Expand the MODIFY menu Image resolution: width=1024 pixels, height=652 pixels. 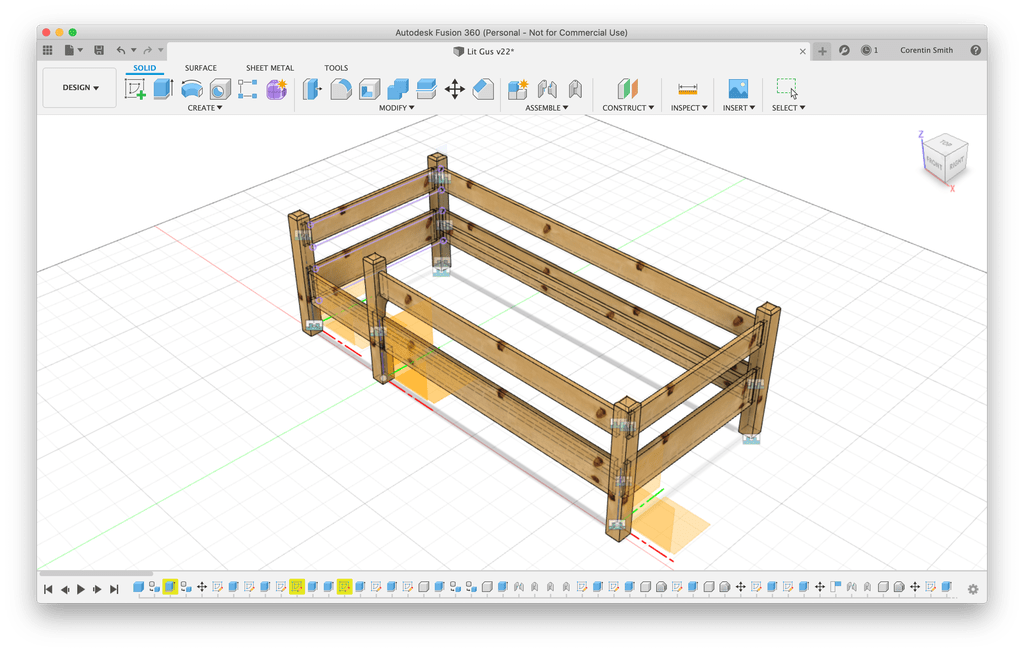[x=397, y=108]
